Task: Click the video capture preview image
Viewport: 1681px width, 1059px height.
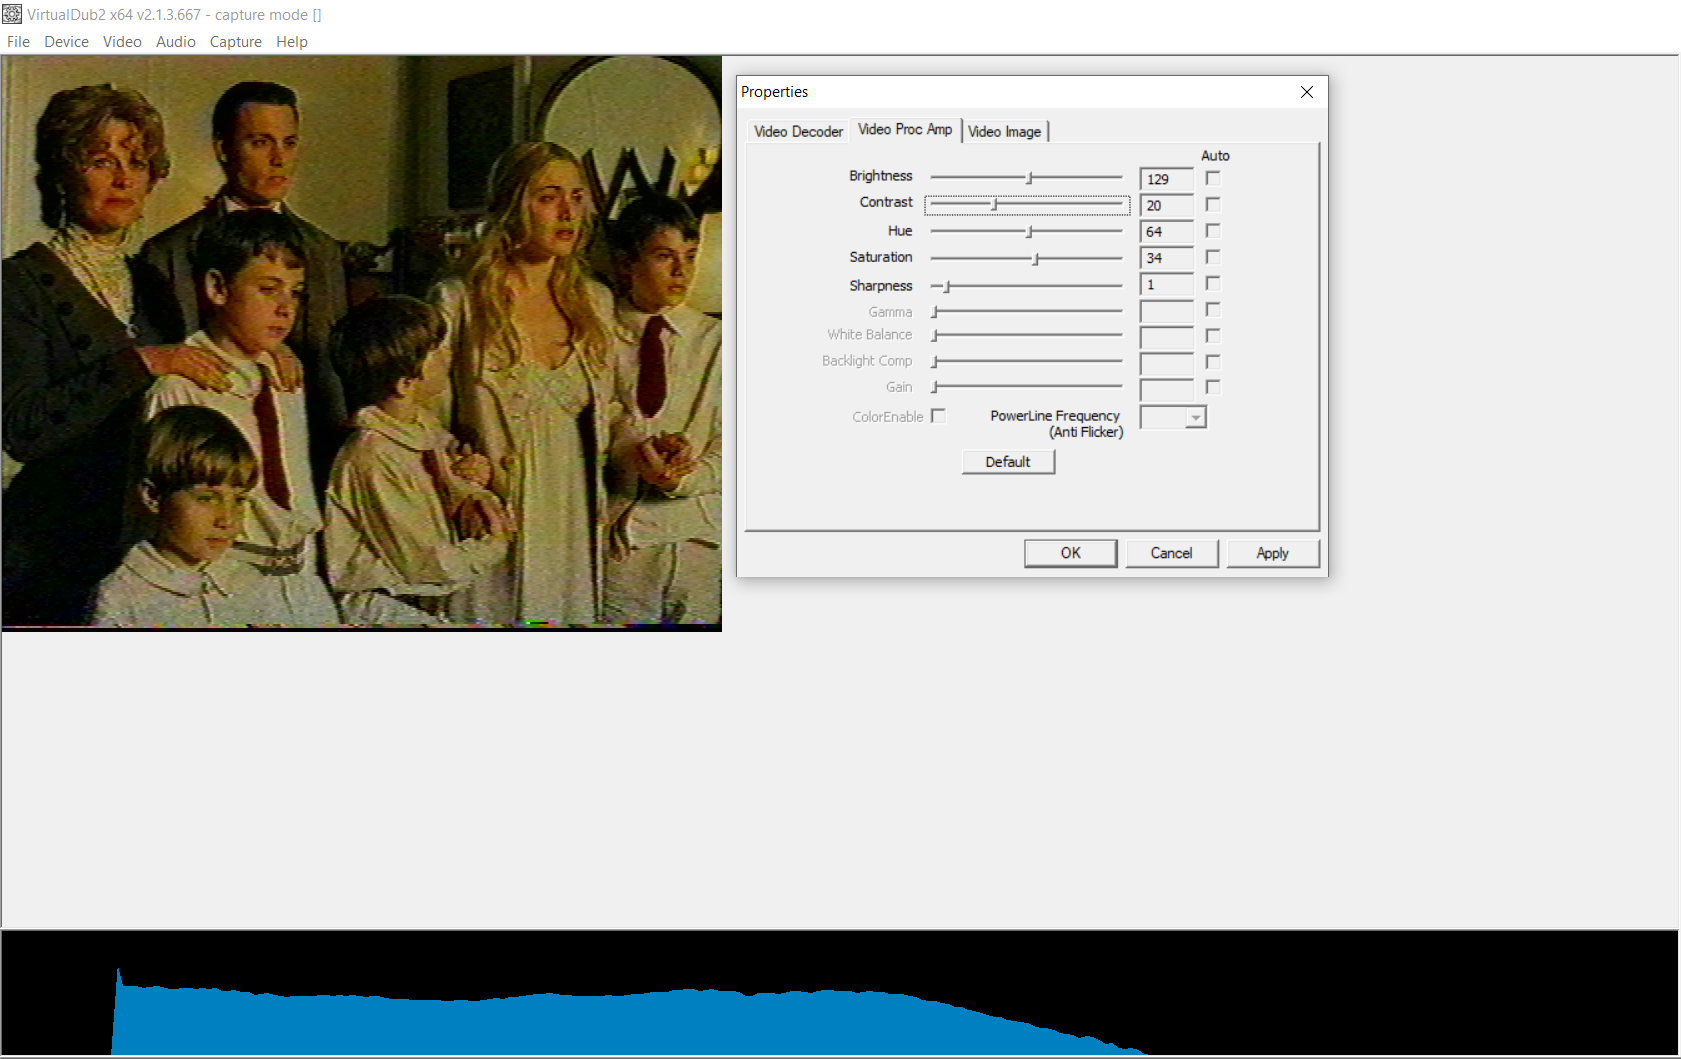Action: (362, 343)
